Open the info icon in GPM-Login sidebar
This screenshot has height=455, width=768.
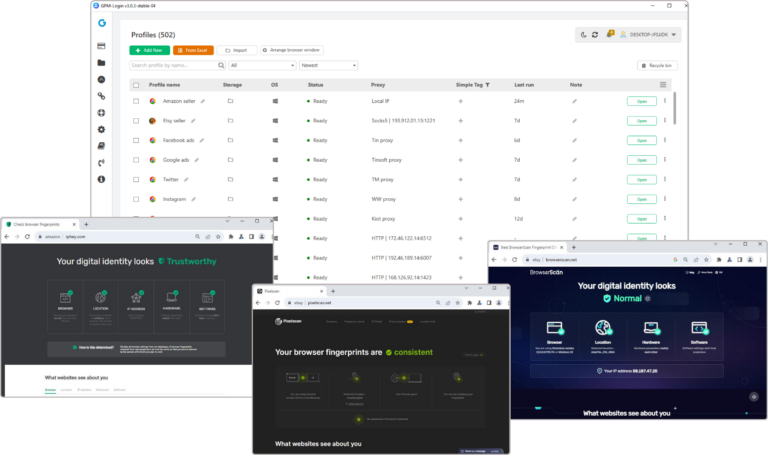point(101,179)
